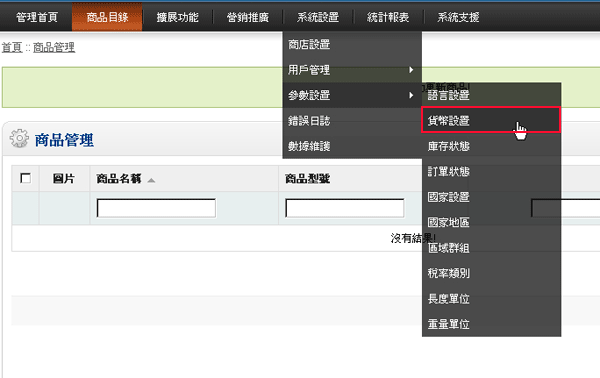This screenshot has width=600, height=378.
Task: Go to 首頁 breadcrumb link
Action: pyautogui.click(x=12, y=47)
